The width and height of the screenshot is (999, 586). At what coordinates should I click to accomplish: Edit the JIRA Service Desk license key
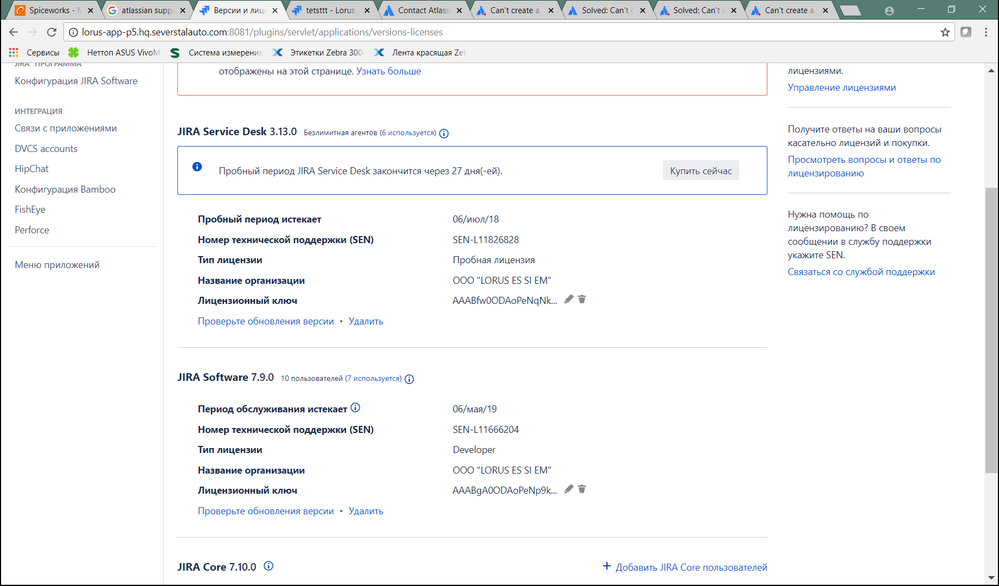coord(569,299)
